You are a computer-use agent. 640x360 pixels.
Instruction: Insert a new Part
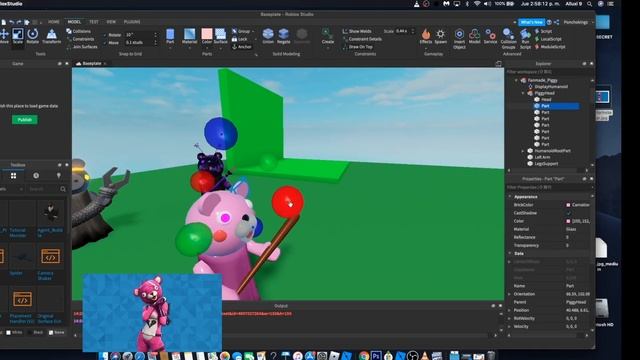170,36
